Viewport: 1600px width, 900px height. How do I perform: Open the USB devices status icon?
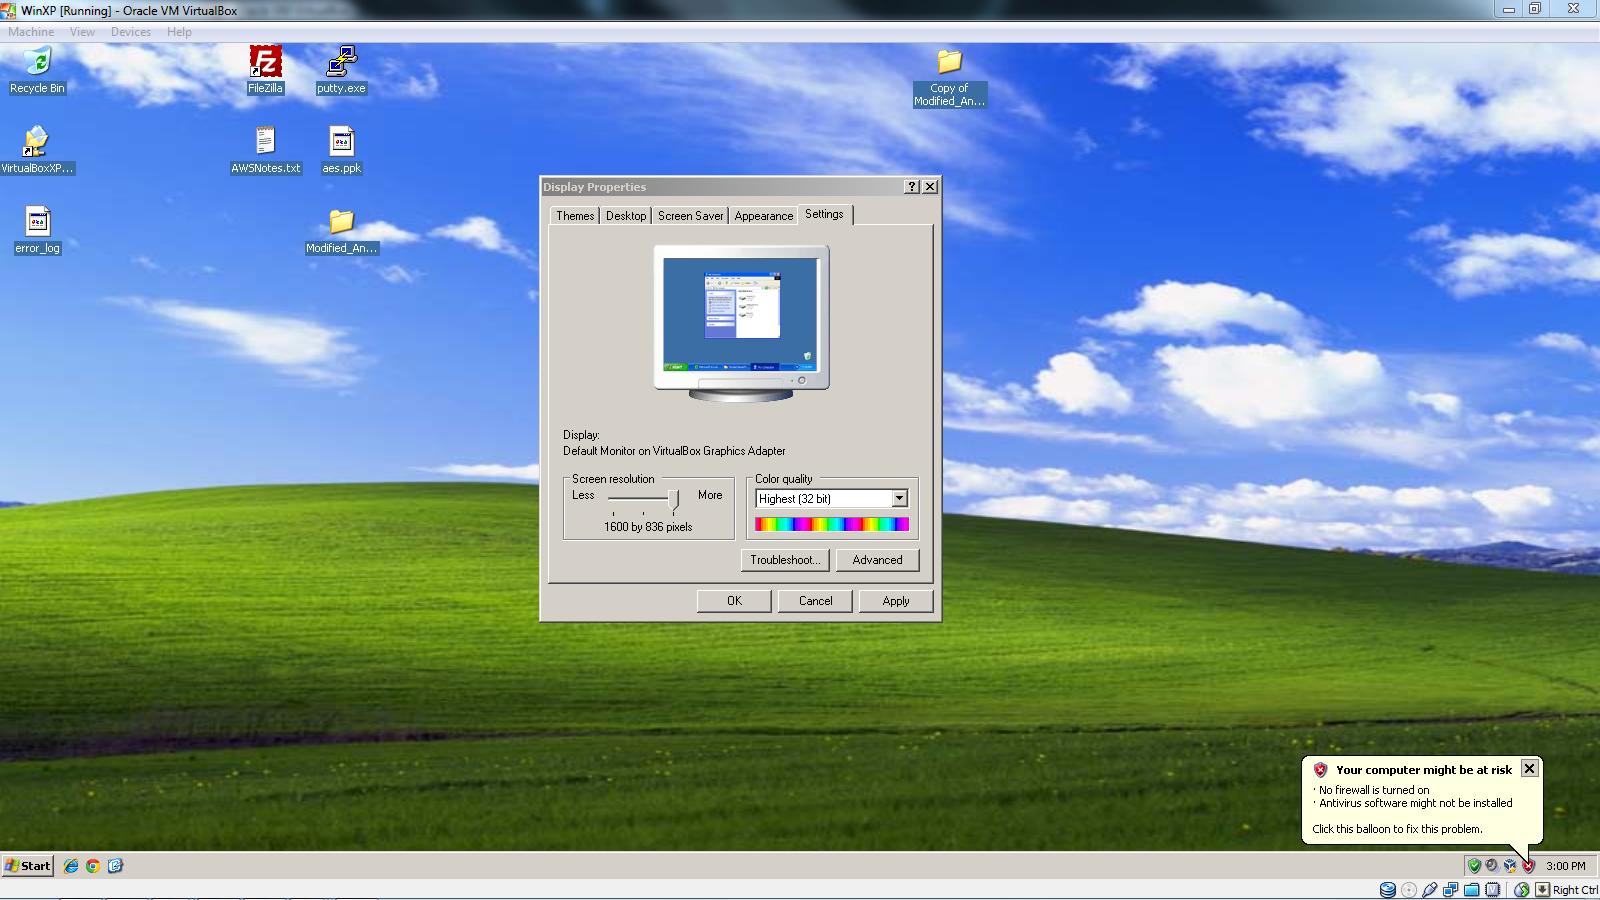click(x=1429, y=888)
